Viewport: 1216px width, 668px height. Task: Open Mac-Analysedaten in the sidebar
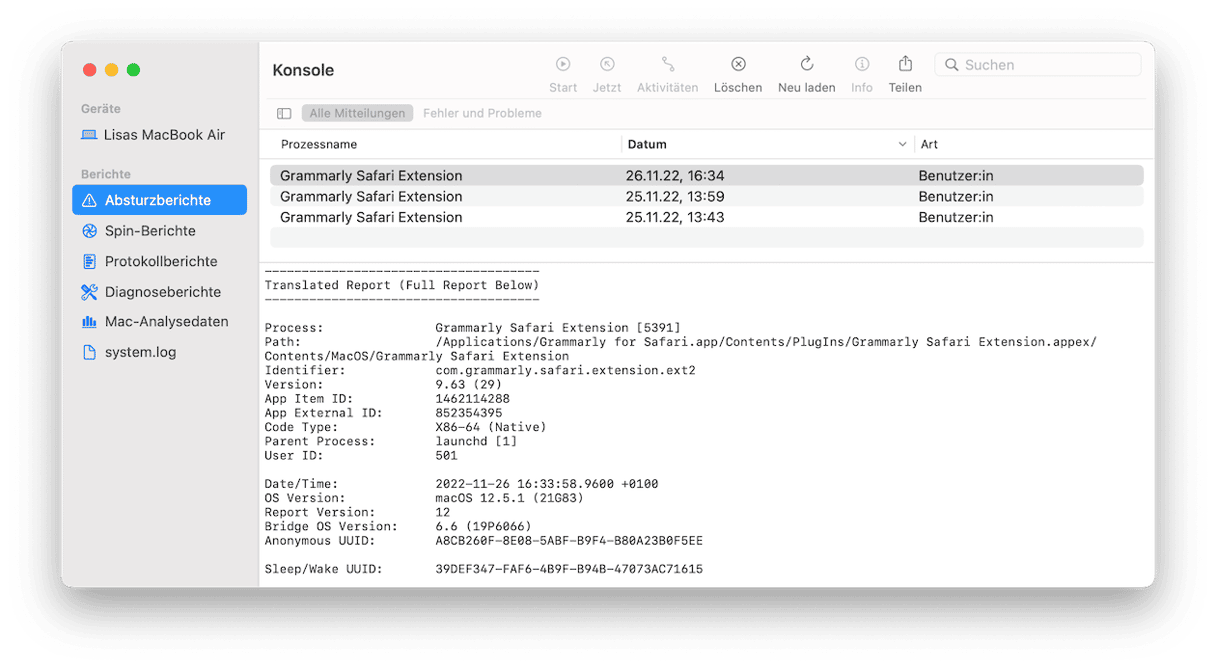pyautogui.click(x=159, y=322)
